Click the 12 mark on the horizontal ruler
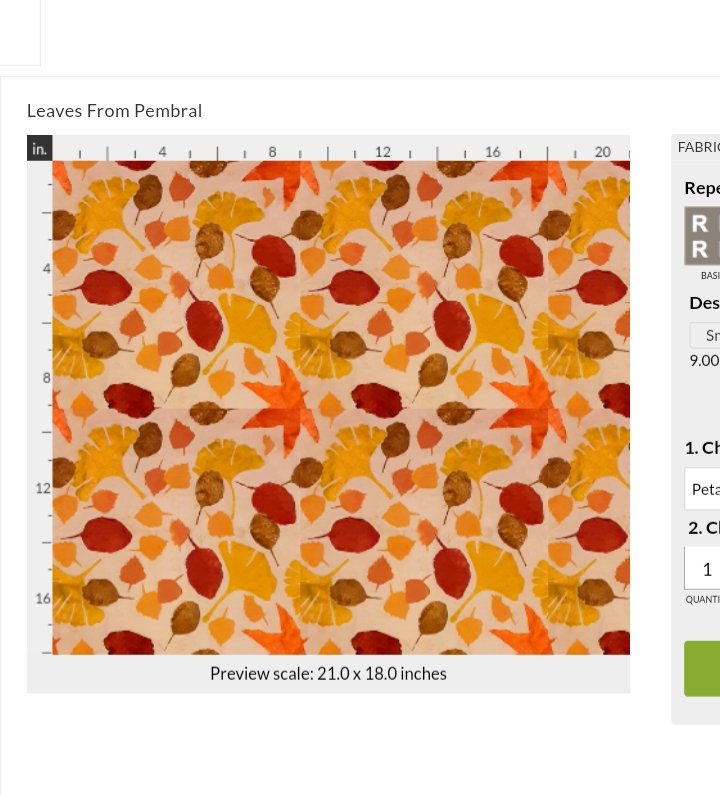The height and width of the screenshot is (795, 720). [383, 152]
